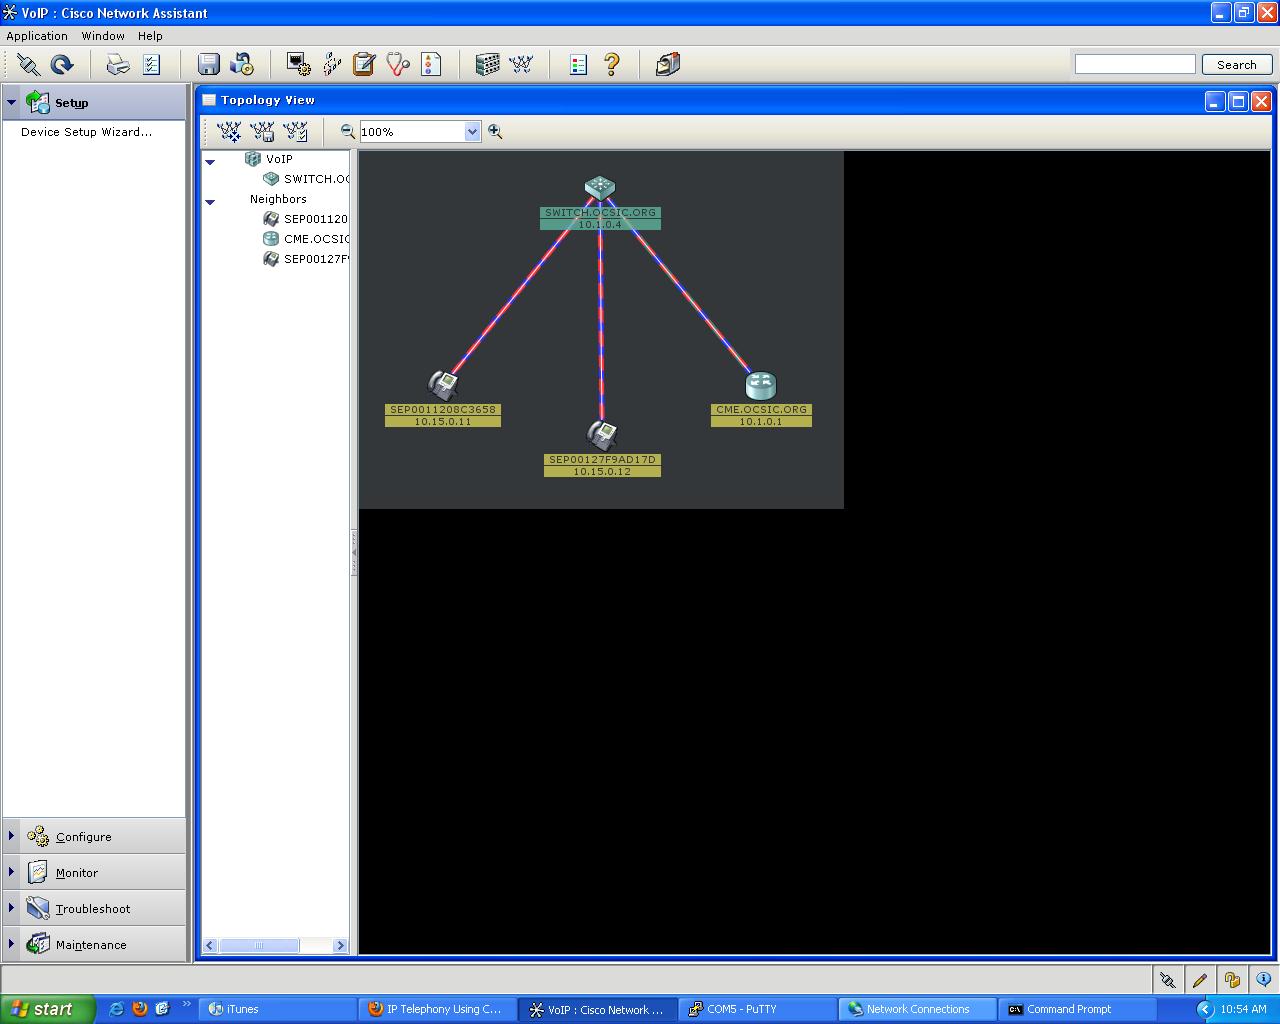Zoom out with the minus magnifier
Screen dimensions: 1280x1024
click(x=347, y=131)
